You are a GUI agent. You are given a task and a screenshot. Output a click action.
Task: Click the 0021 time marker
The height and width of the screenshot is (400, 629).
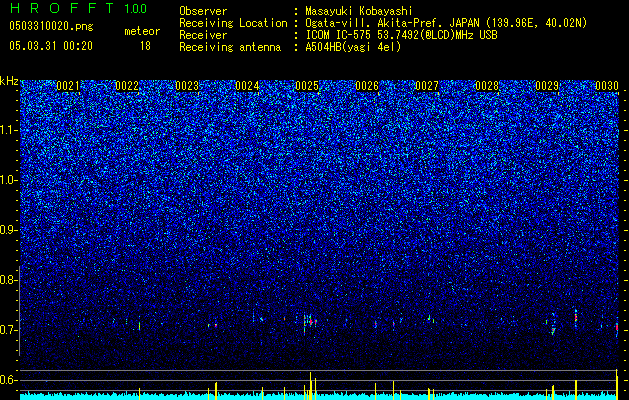68,86
